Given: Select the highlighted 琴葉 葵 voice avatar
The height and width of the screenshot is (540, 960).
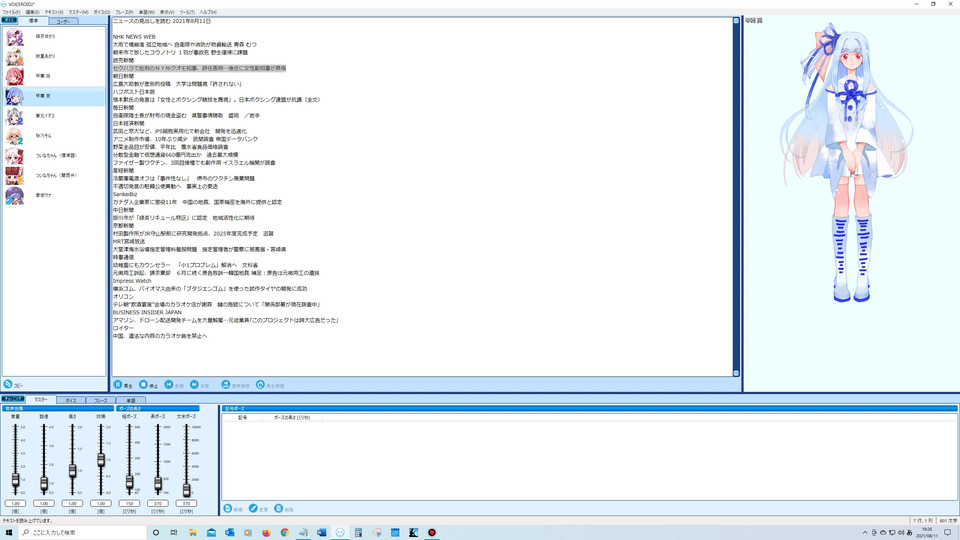Looking at the screenshot, I should (x=15, y=96).
